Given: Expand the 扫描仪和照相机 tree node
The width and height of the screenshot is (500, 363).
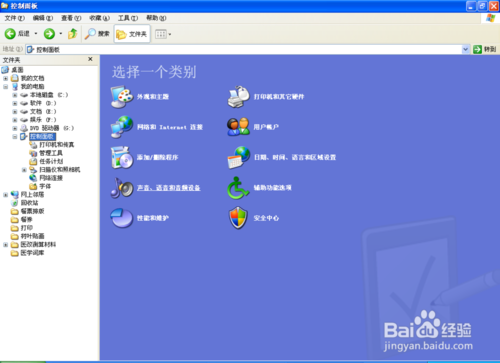Looking at the screenshot, I should point(24,170).
